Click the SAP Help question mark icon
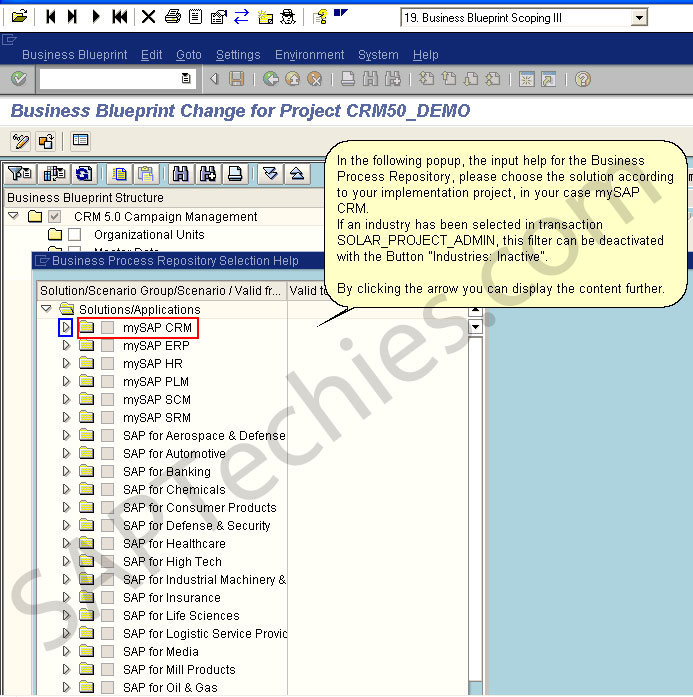 click(x=582, y=79)
